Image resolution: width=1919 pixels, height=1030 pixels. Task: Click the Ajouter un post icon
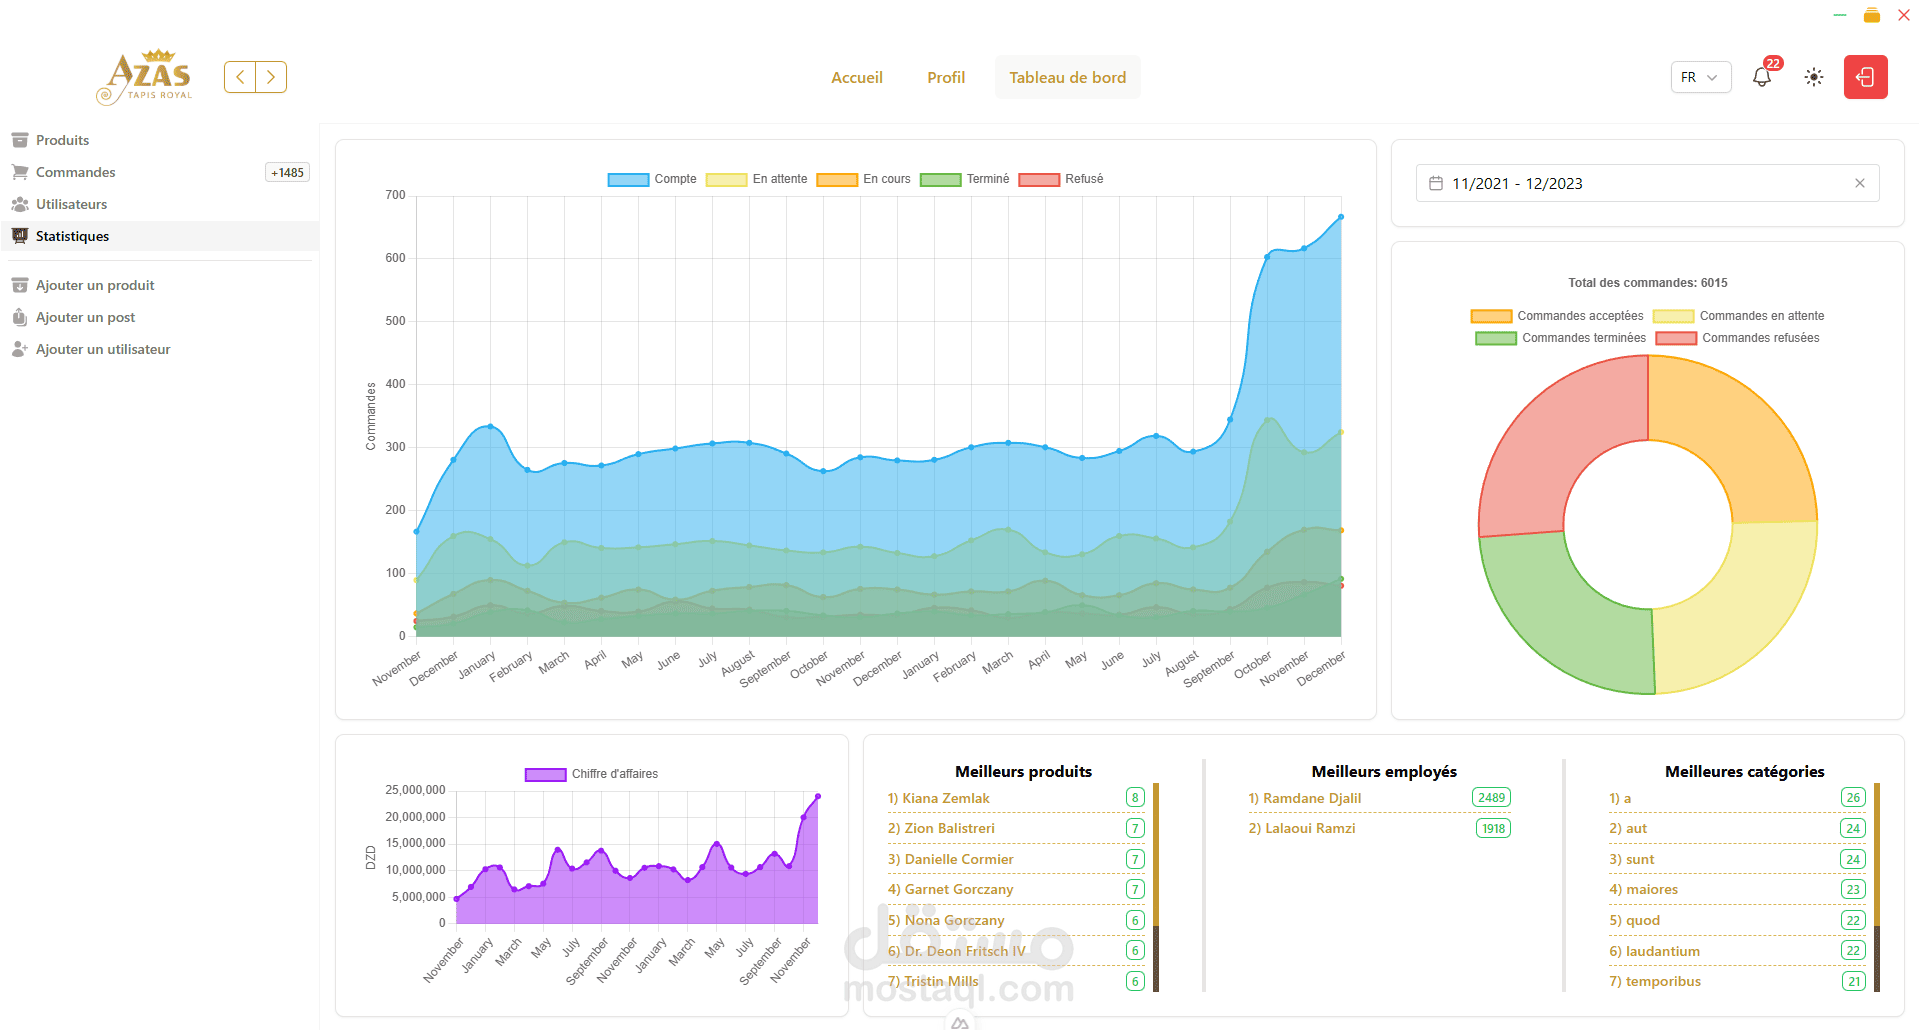tap(20, 317)
